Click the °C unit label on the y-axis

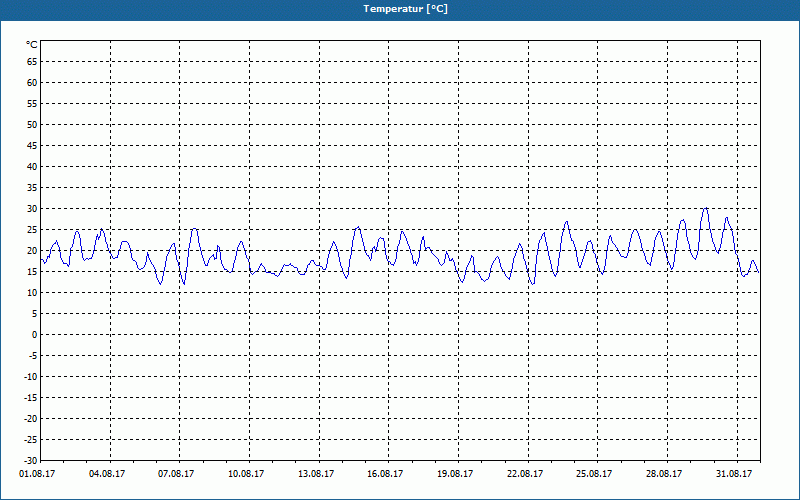click(x=31, y=45)
